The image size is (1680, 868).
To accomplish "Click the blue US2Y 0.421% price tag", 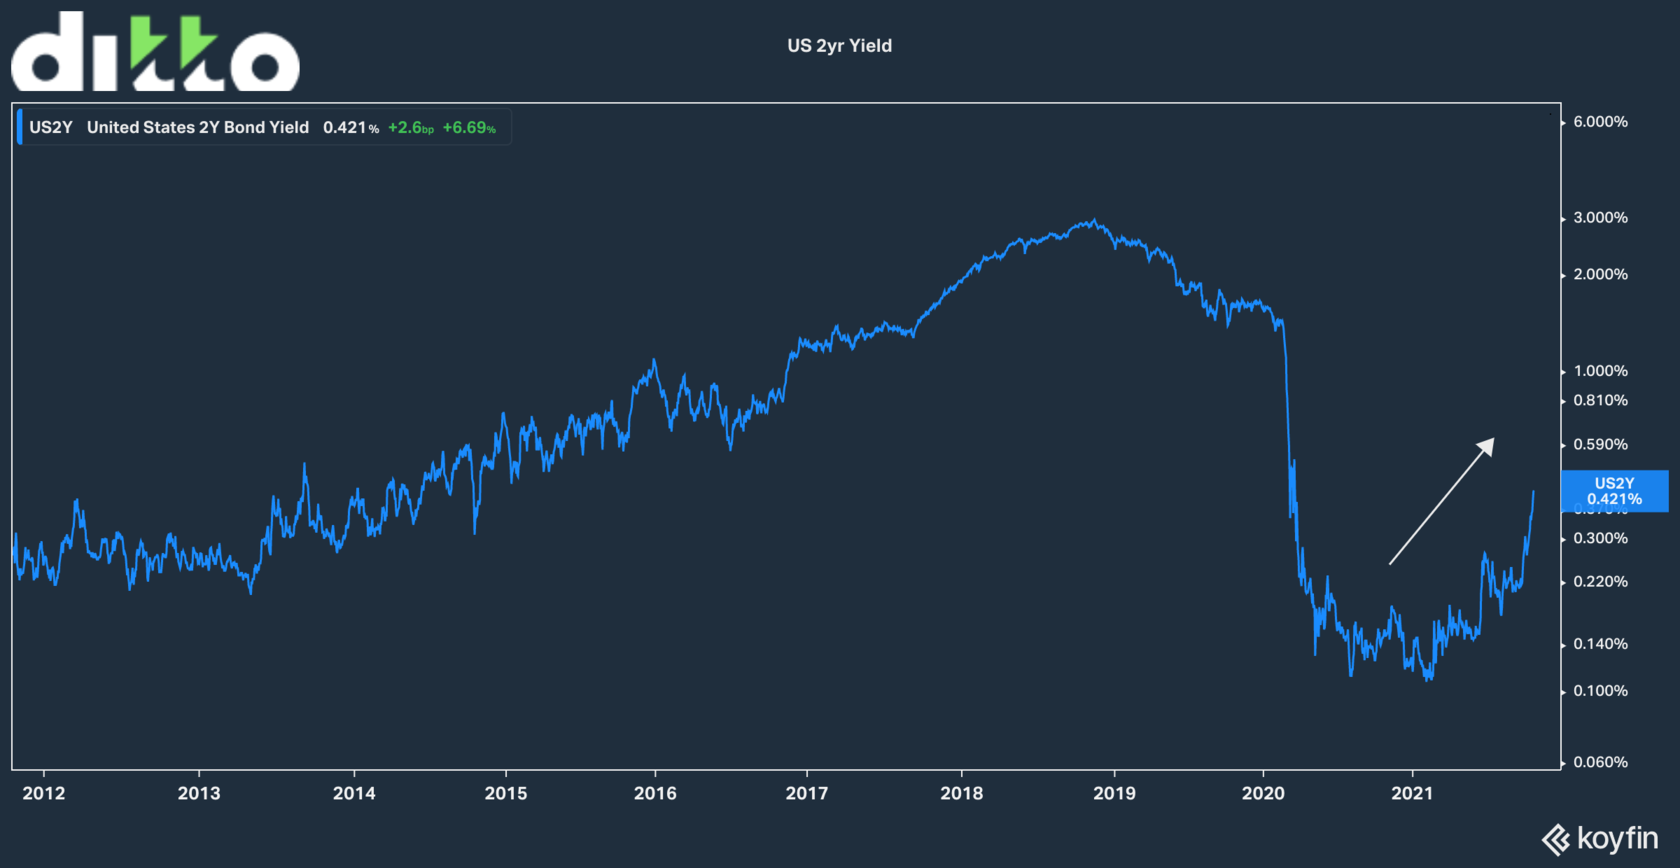I will (1615, 491).
